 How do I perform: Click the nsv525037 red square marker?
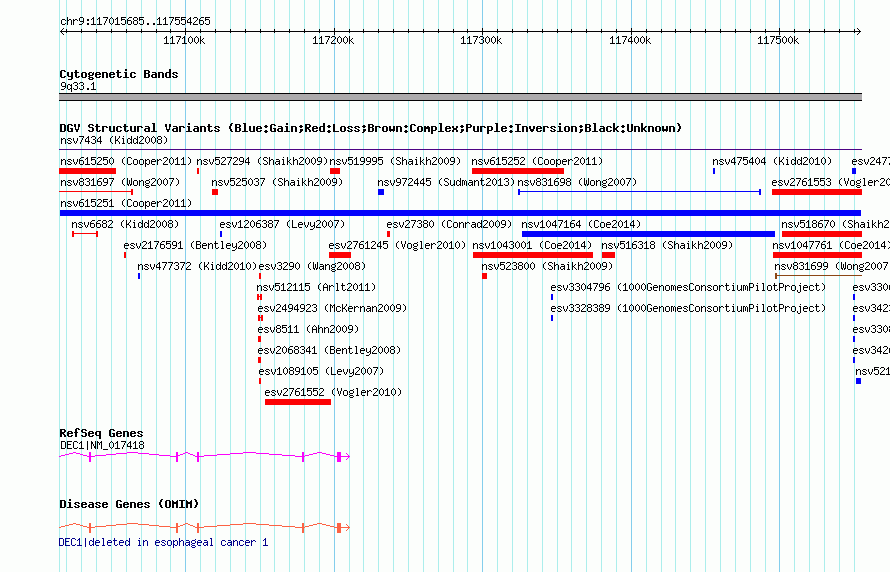coord(215,192)
